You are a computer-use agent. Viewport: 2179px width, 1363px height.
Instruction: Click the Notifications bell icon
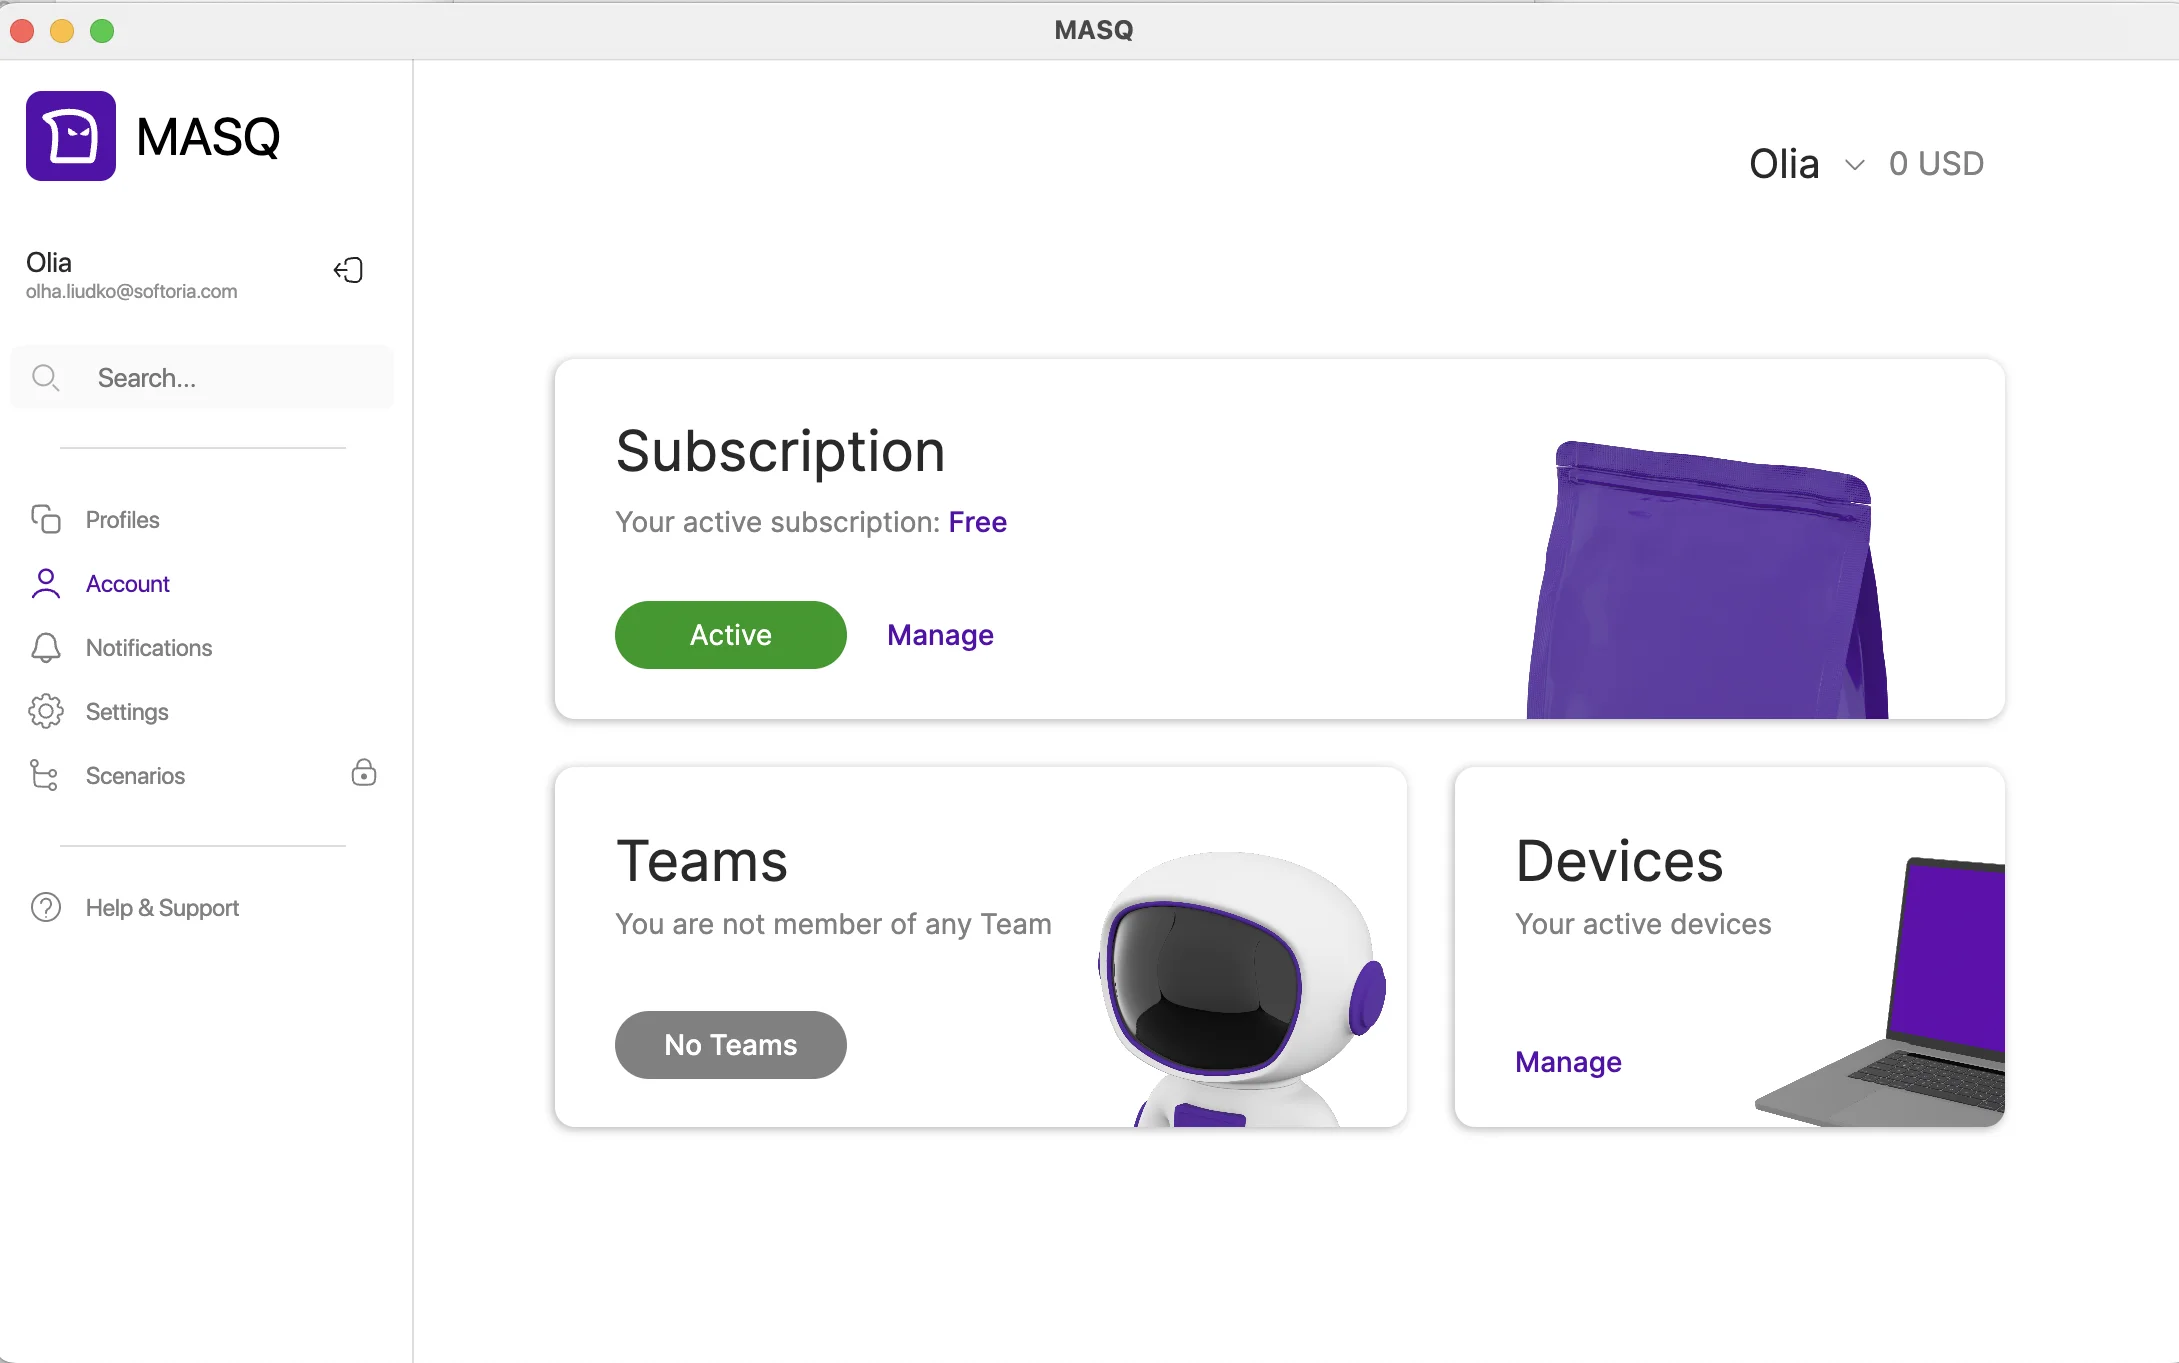click(45, 647)
